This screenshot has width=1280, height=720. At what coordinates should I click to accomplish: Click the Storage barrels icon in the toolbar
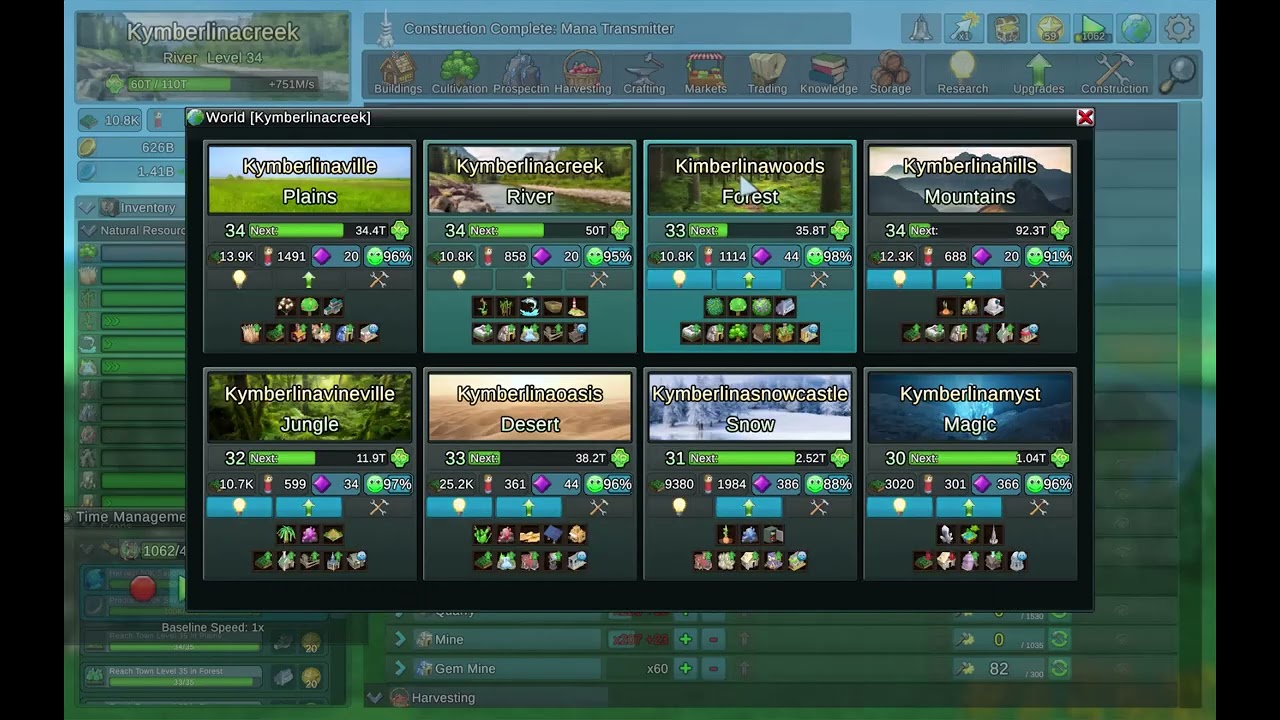point(890,73)
